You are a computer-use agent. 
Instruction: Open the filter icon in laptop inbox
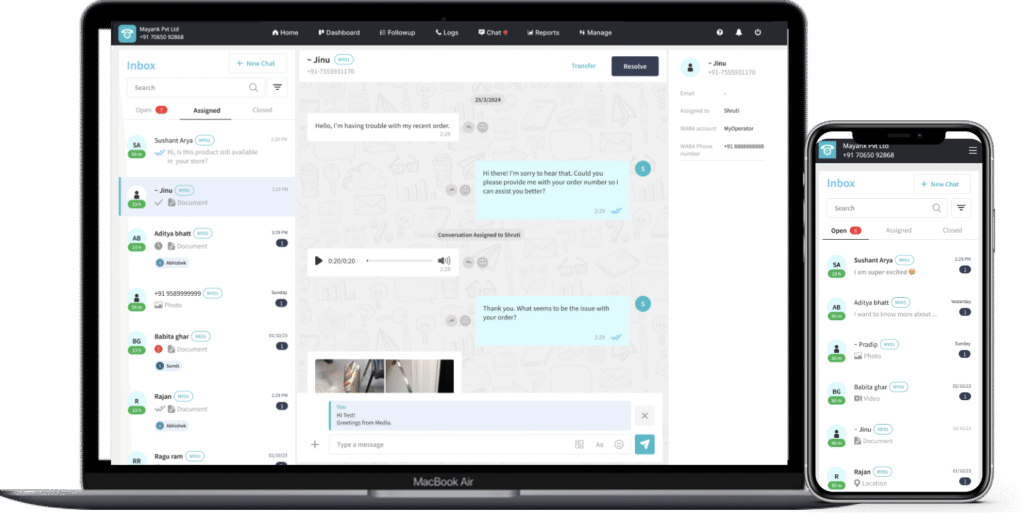tap(278, 88)
